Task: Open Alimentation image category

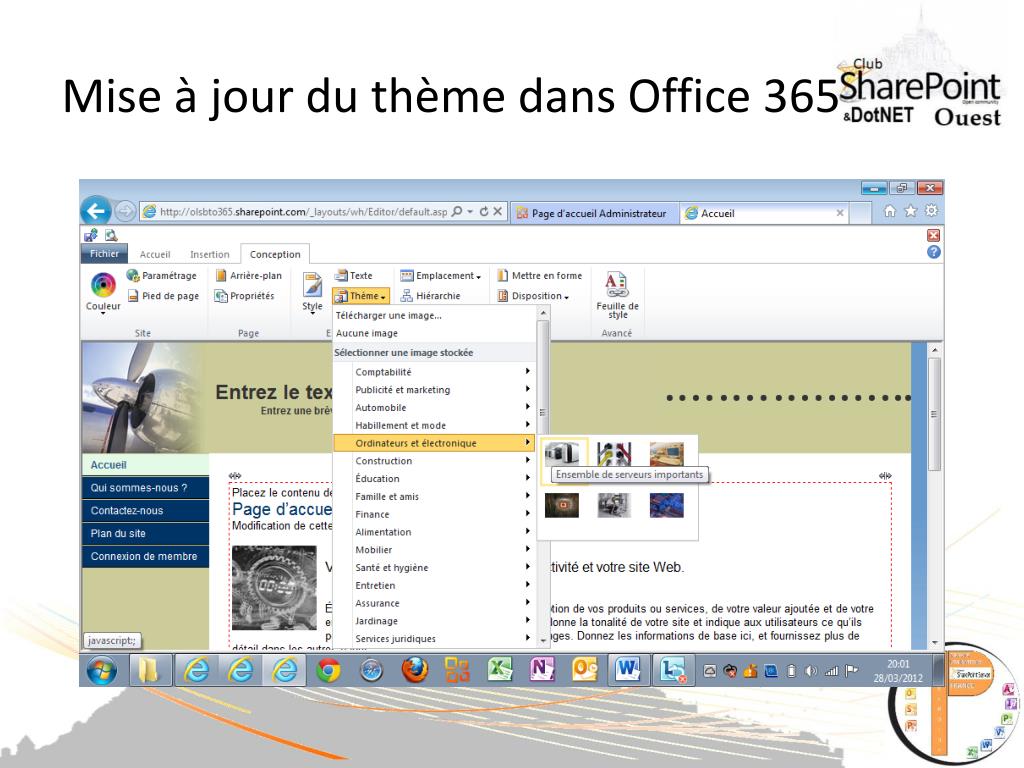Action: (434, 532)
